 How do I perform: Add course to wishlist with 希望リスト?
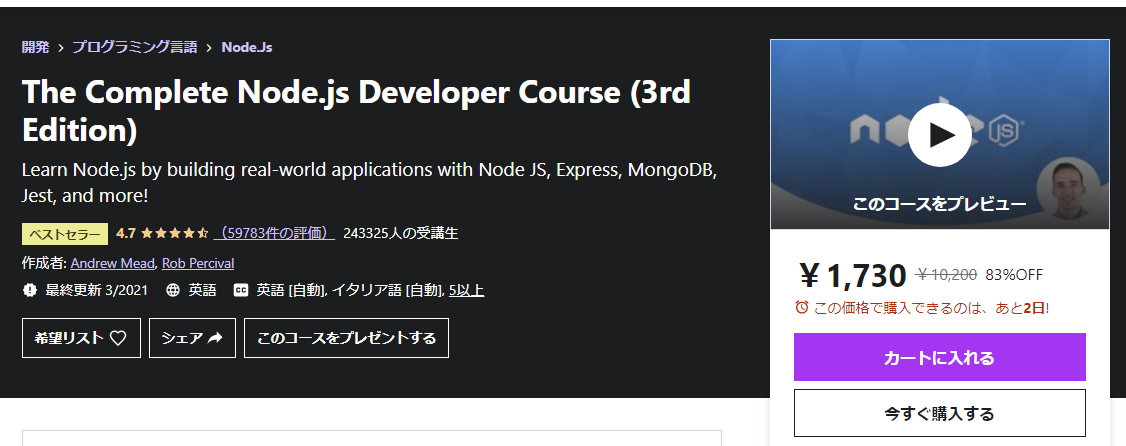[81, 338]
